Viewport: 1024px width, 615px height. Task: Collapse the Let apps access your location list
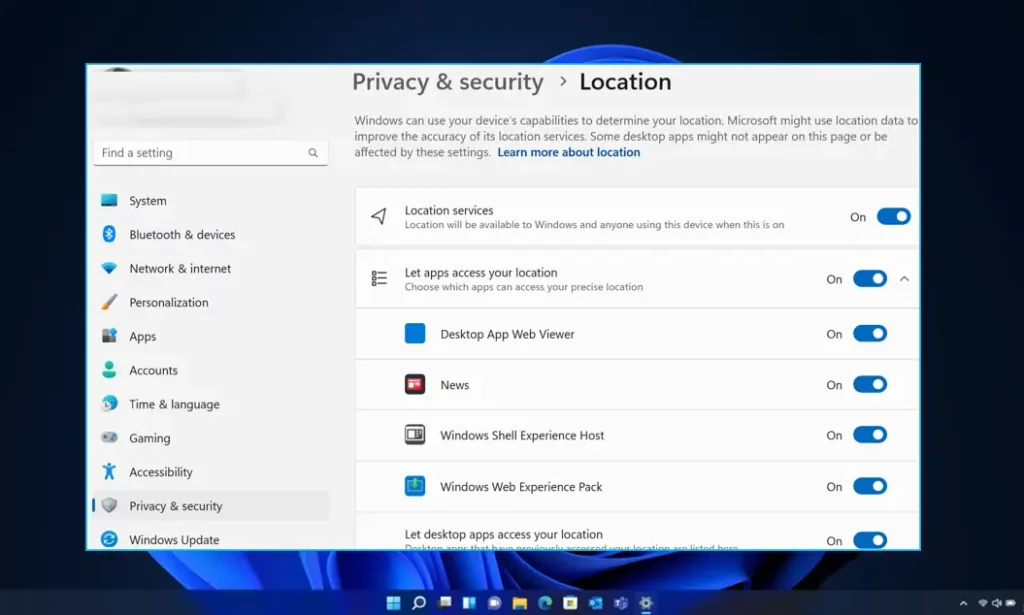click(904, 279)
